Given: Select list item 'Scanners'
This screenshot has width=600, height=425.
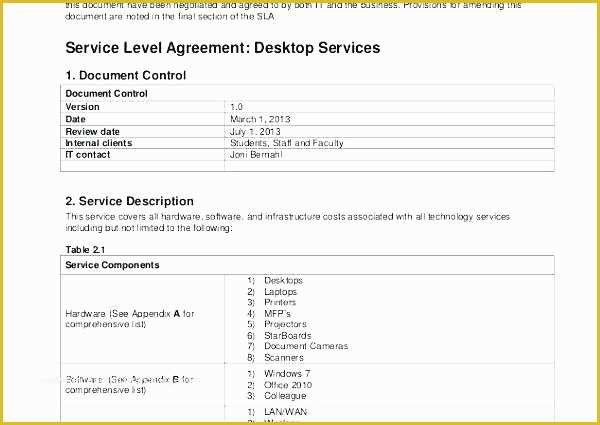Looking at the screenshot, I should point(284,358).
